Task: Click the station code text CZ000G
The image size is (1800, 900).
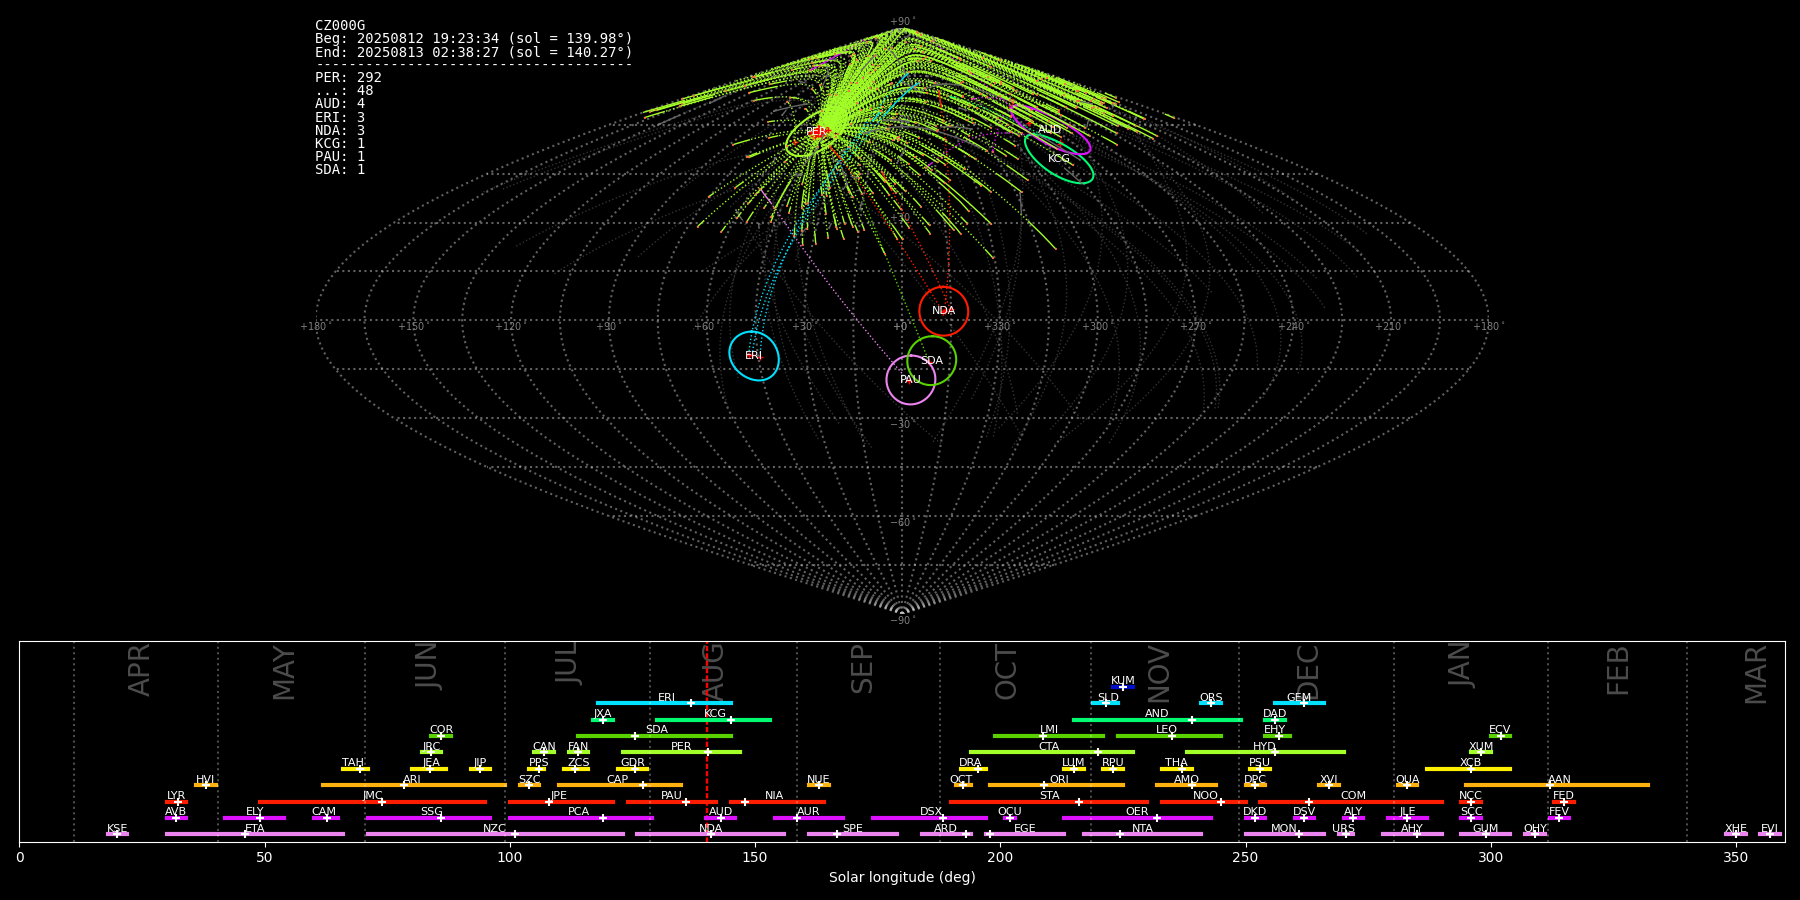Action: point(340,26)
